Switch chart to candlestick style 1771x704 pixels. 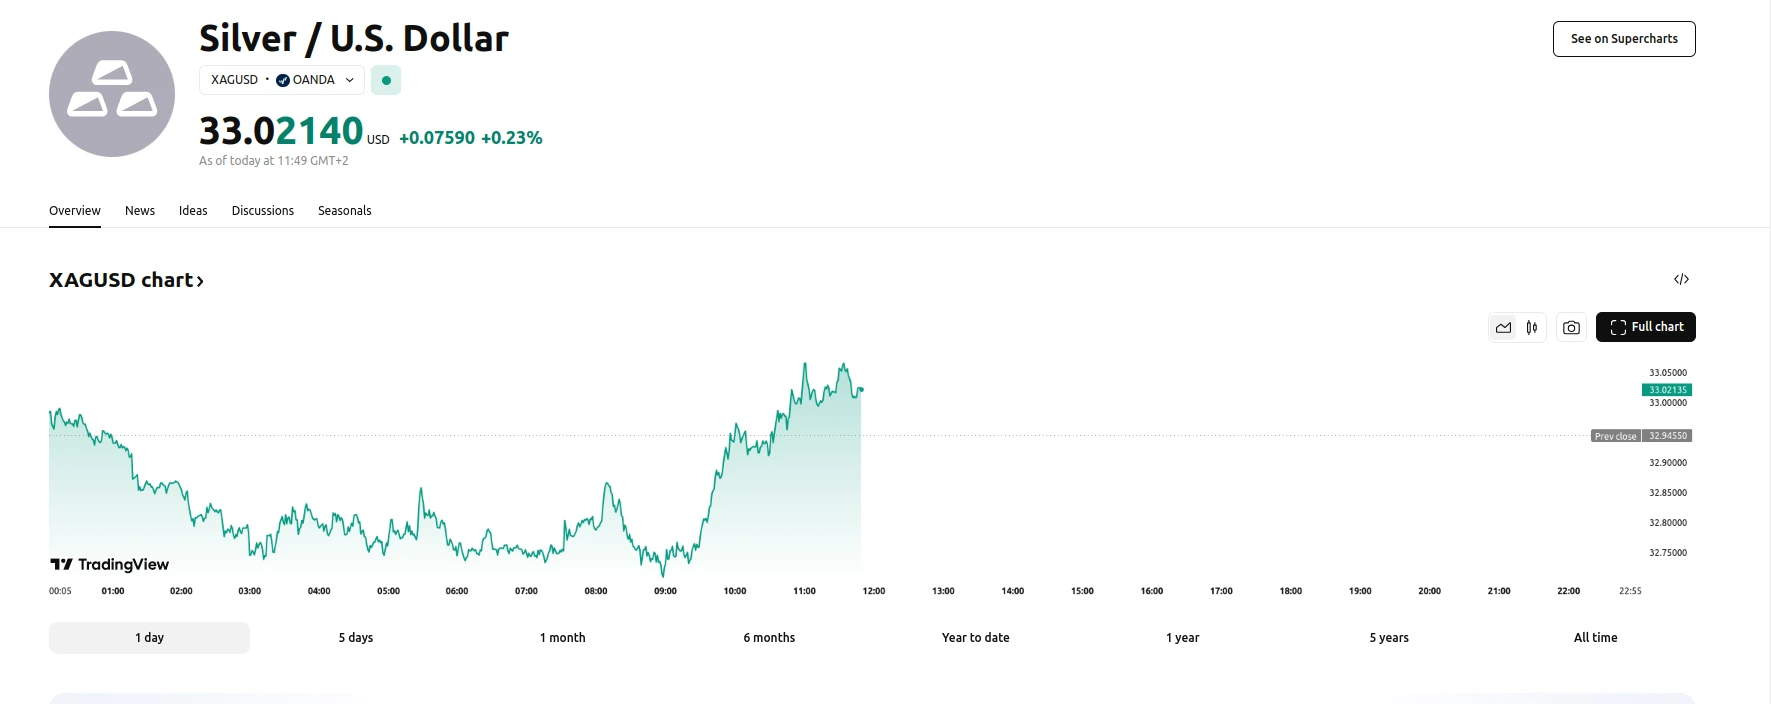1532,328
